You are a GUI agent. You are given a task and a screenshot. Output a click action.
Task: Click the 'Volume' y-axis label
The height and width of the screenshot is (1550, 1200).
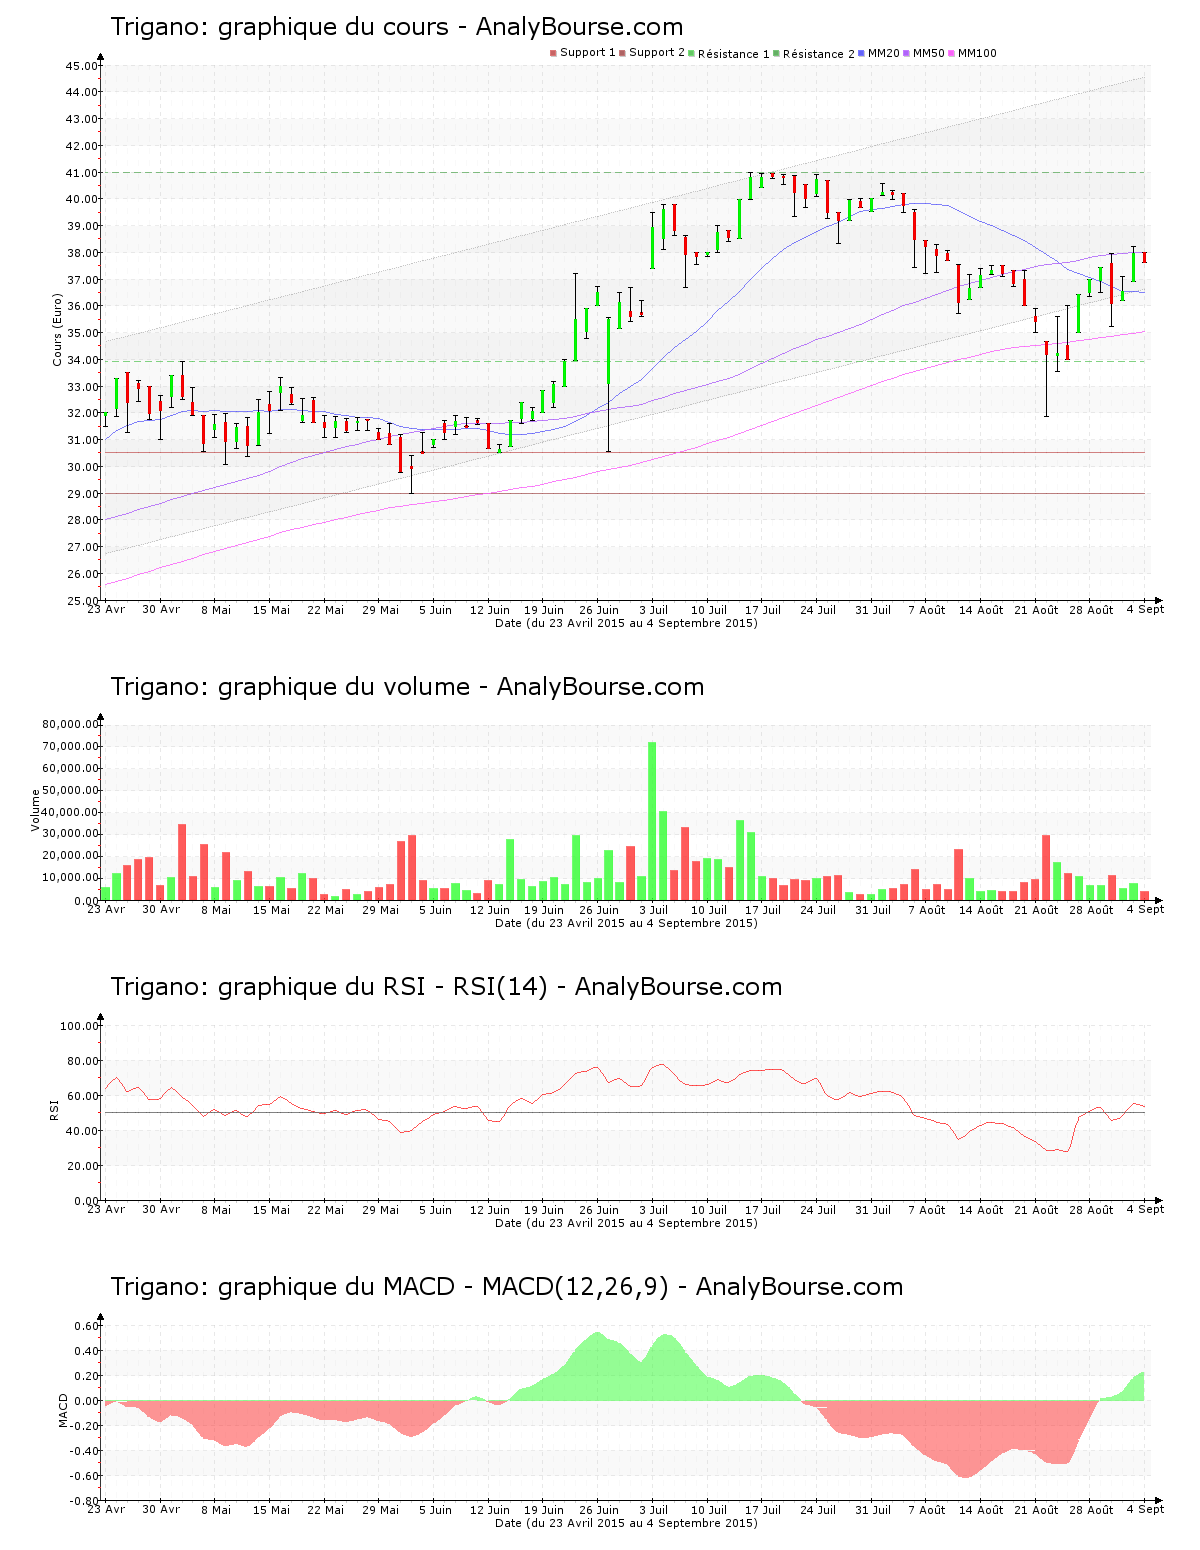(x=36, y=810)
